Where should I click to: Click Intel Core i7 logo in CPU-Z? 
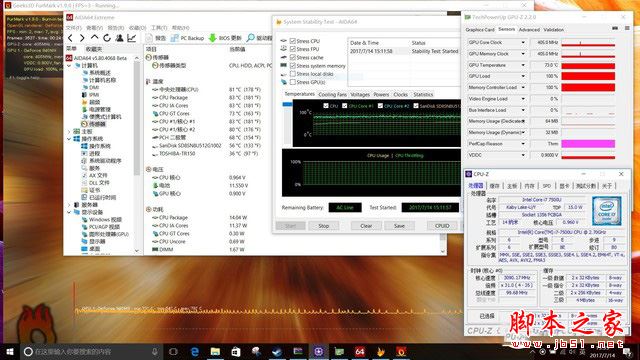point(607,211)
